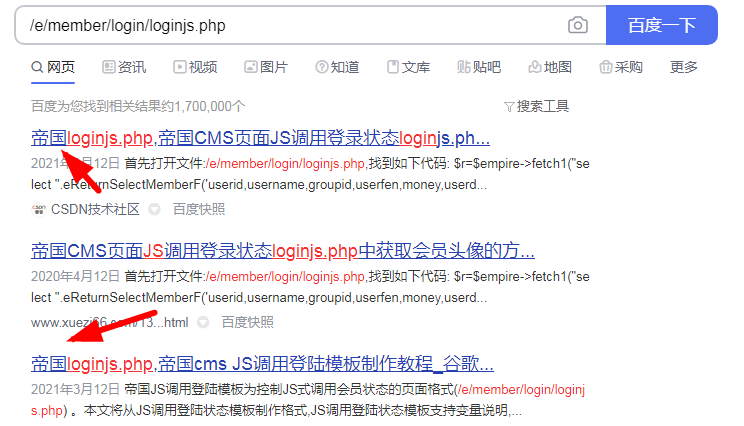Click the 采购 shopping bag icon

[x=605, y=67]
